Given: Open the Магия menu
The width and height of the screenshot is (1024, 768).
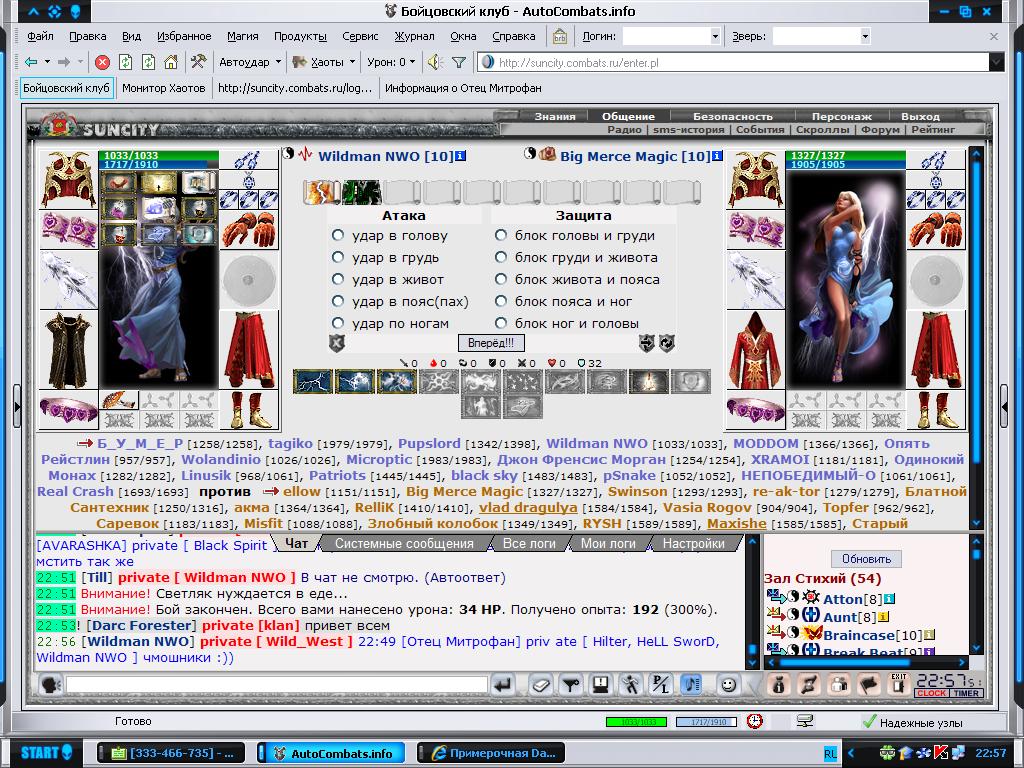Looking at the screenshot, I should point(242,36).
